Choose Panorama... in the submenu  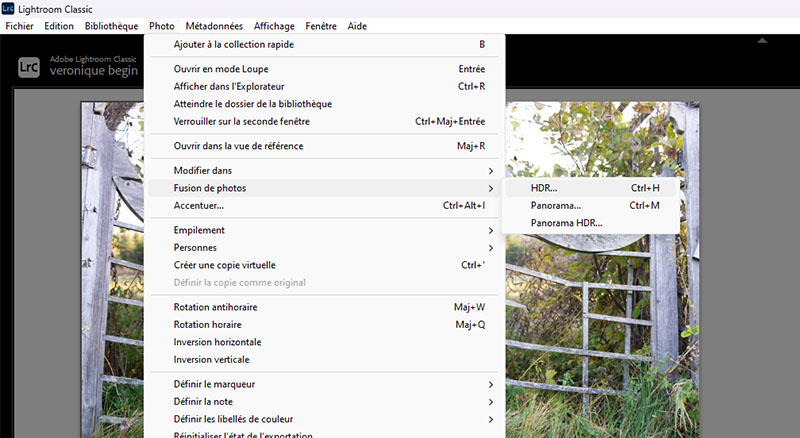pyautogui.click(x=590, y=205)
